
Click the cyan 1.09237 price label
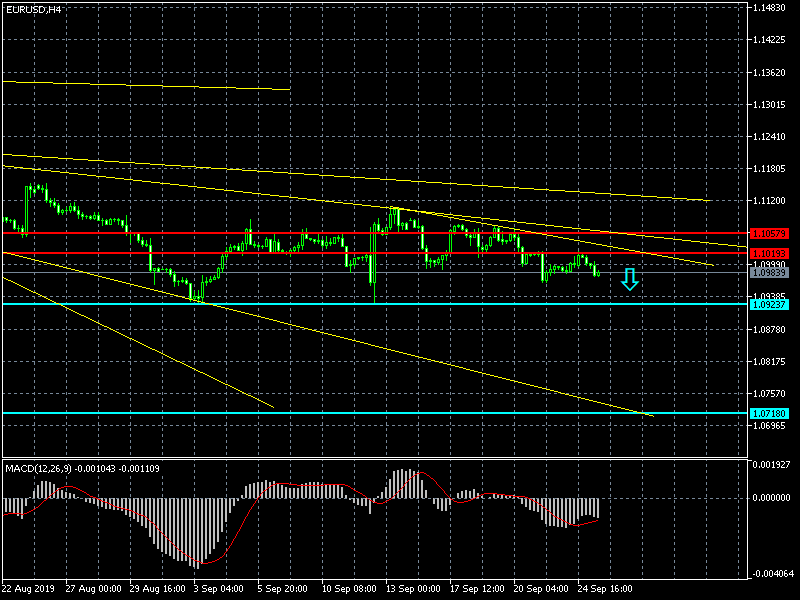click(769, 304)
